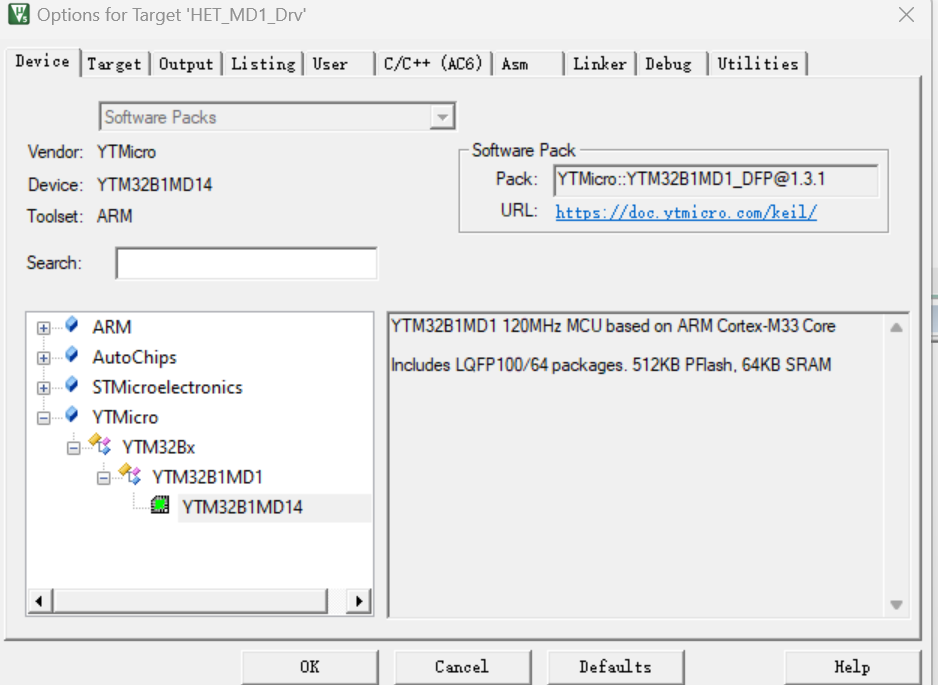Select the Device tab
This screenshot has height=685, width=938.
[42, 62]
